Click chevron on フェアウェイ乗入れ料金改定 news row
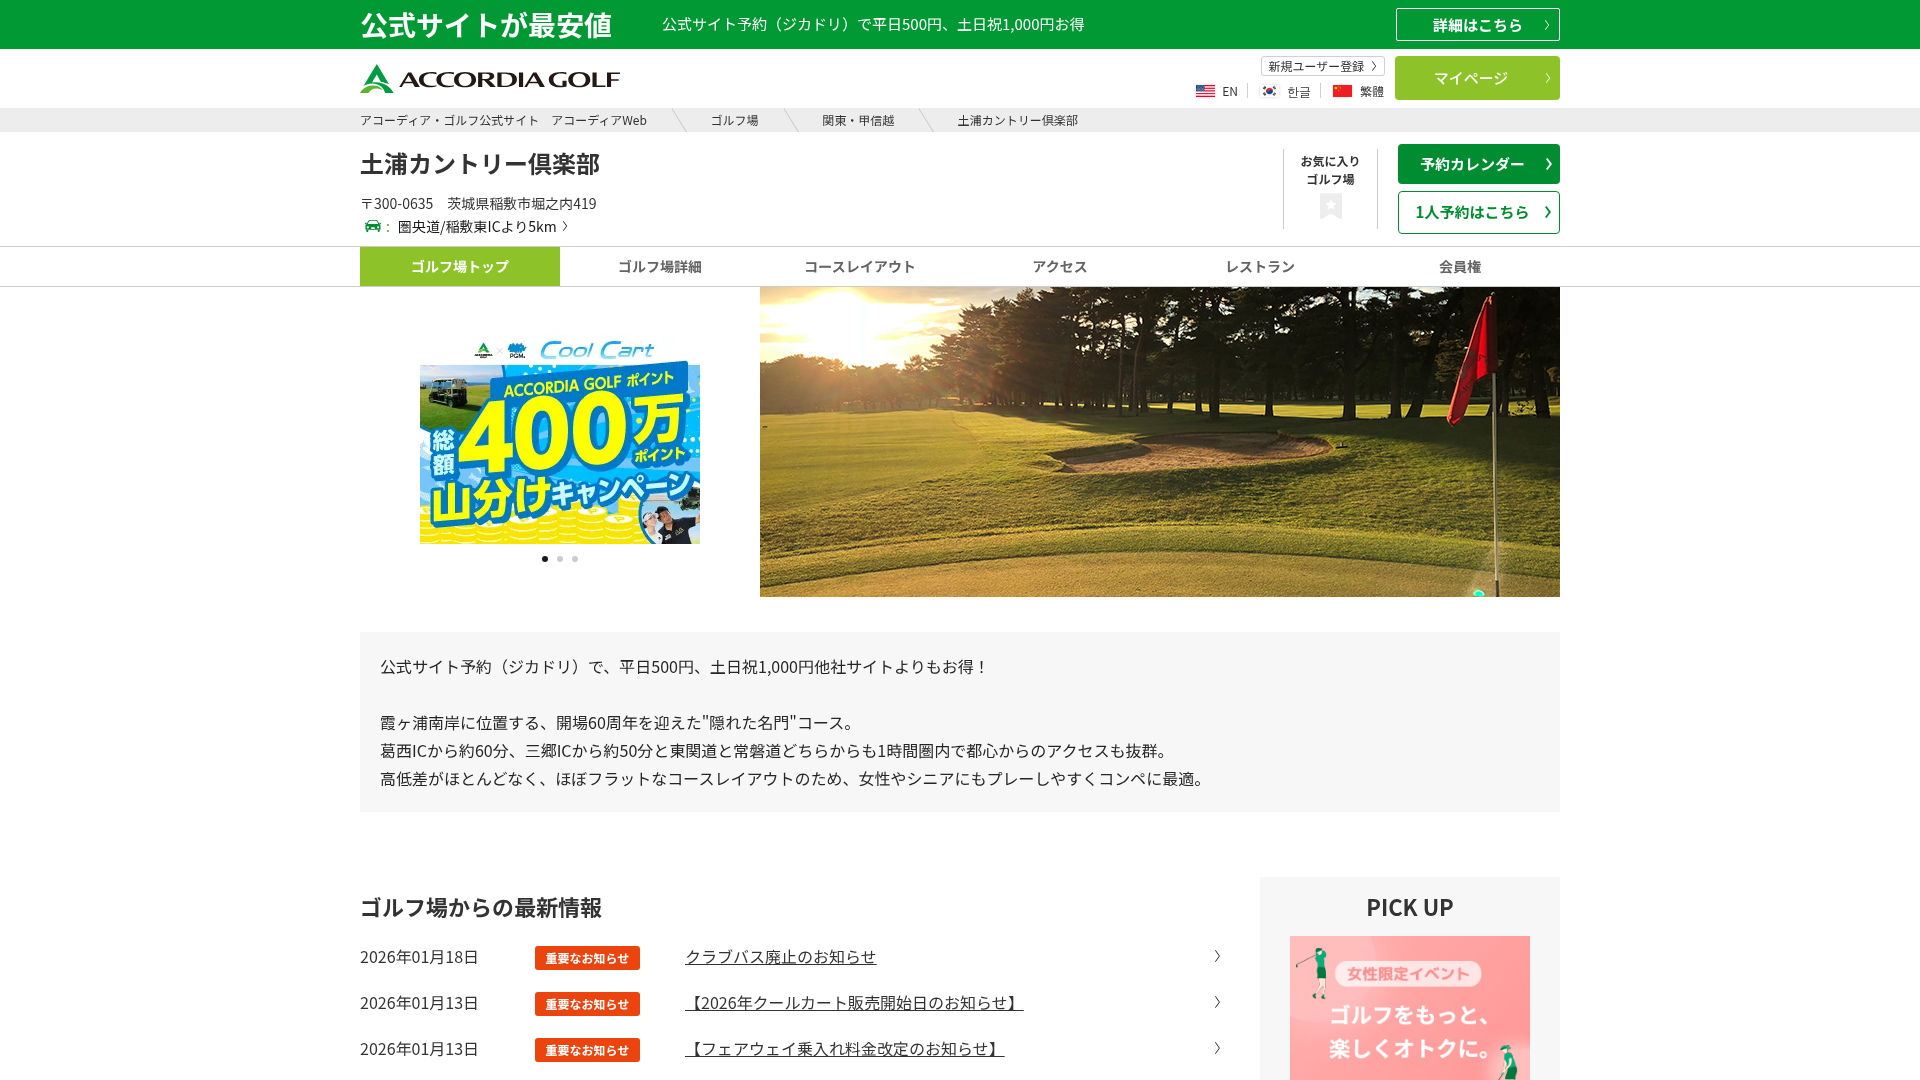1920x1080 pixels. click(1217, 1048)
